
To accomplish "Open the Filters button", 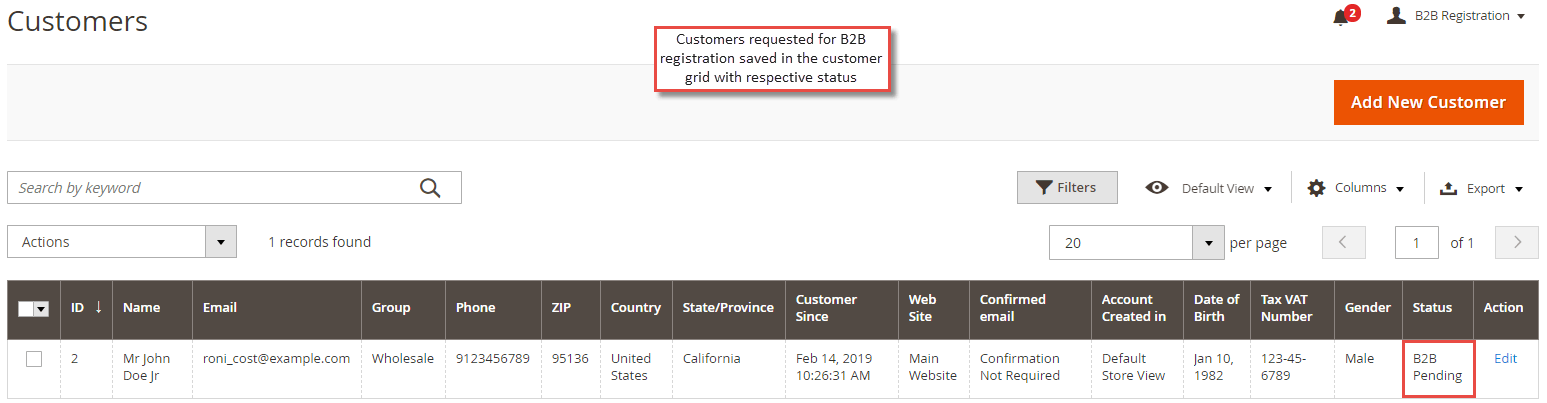I will [1067, 187].
